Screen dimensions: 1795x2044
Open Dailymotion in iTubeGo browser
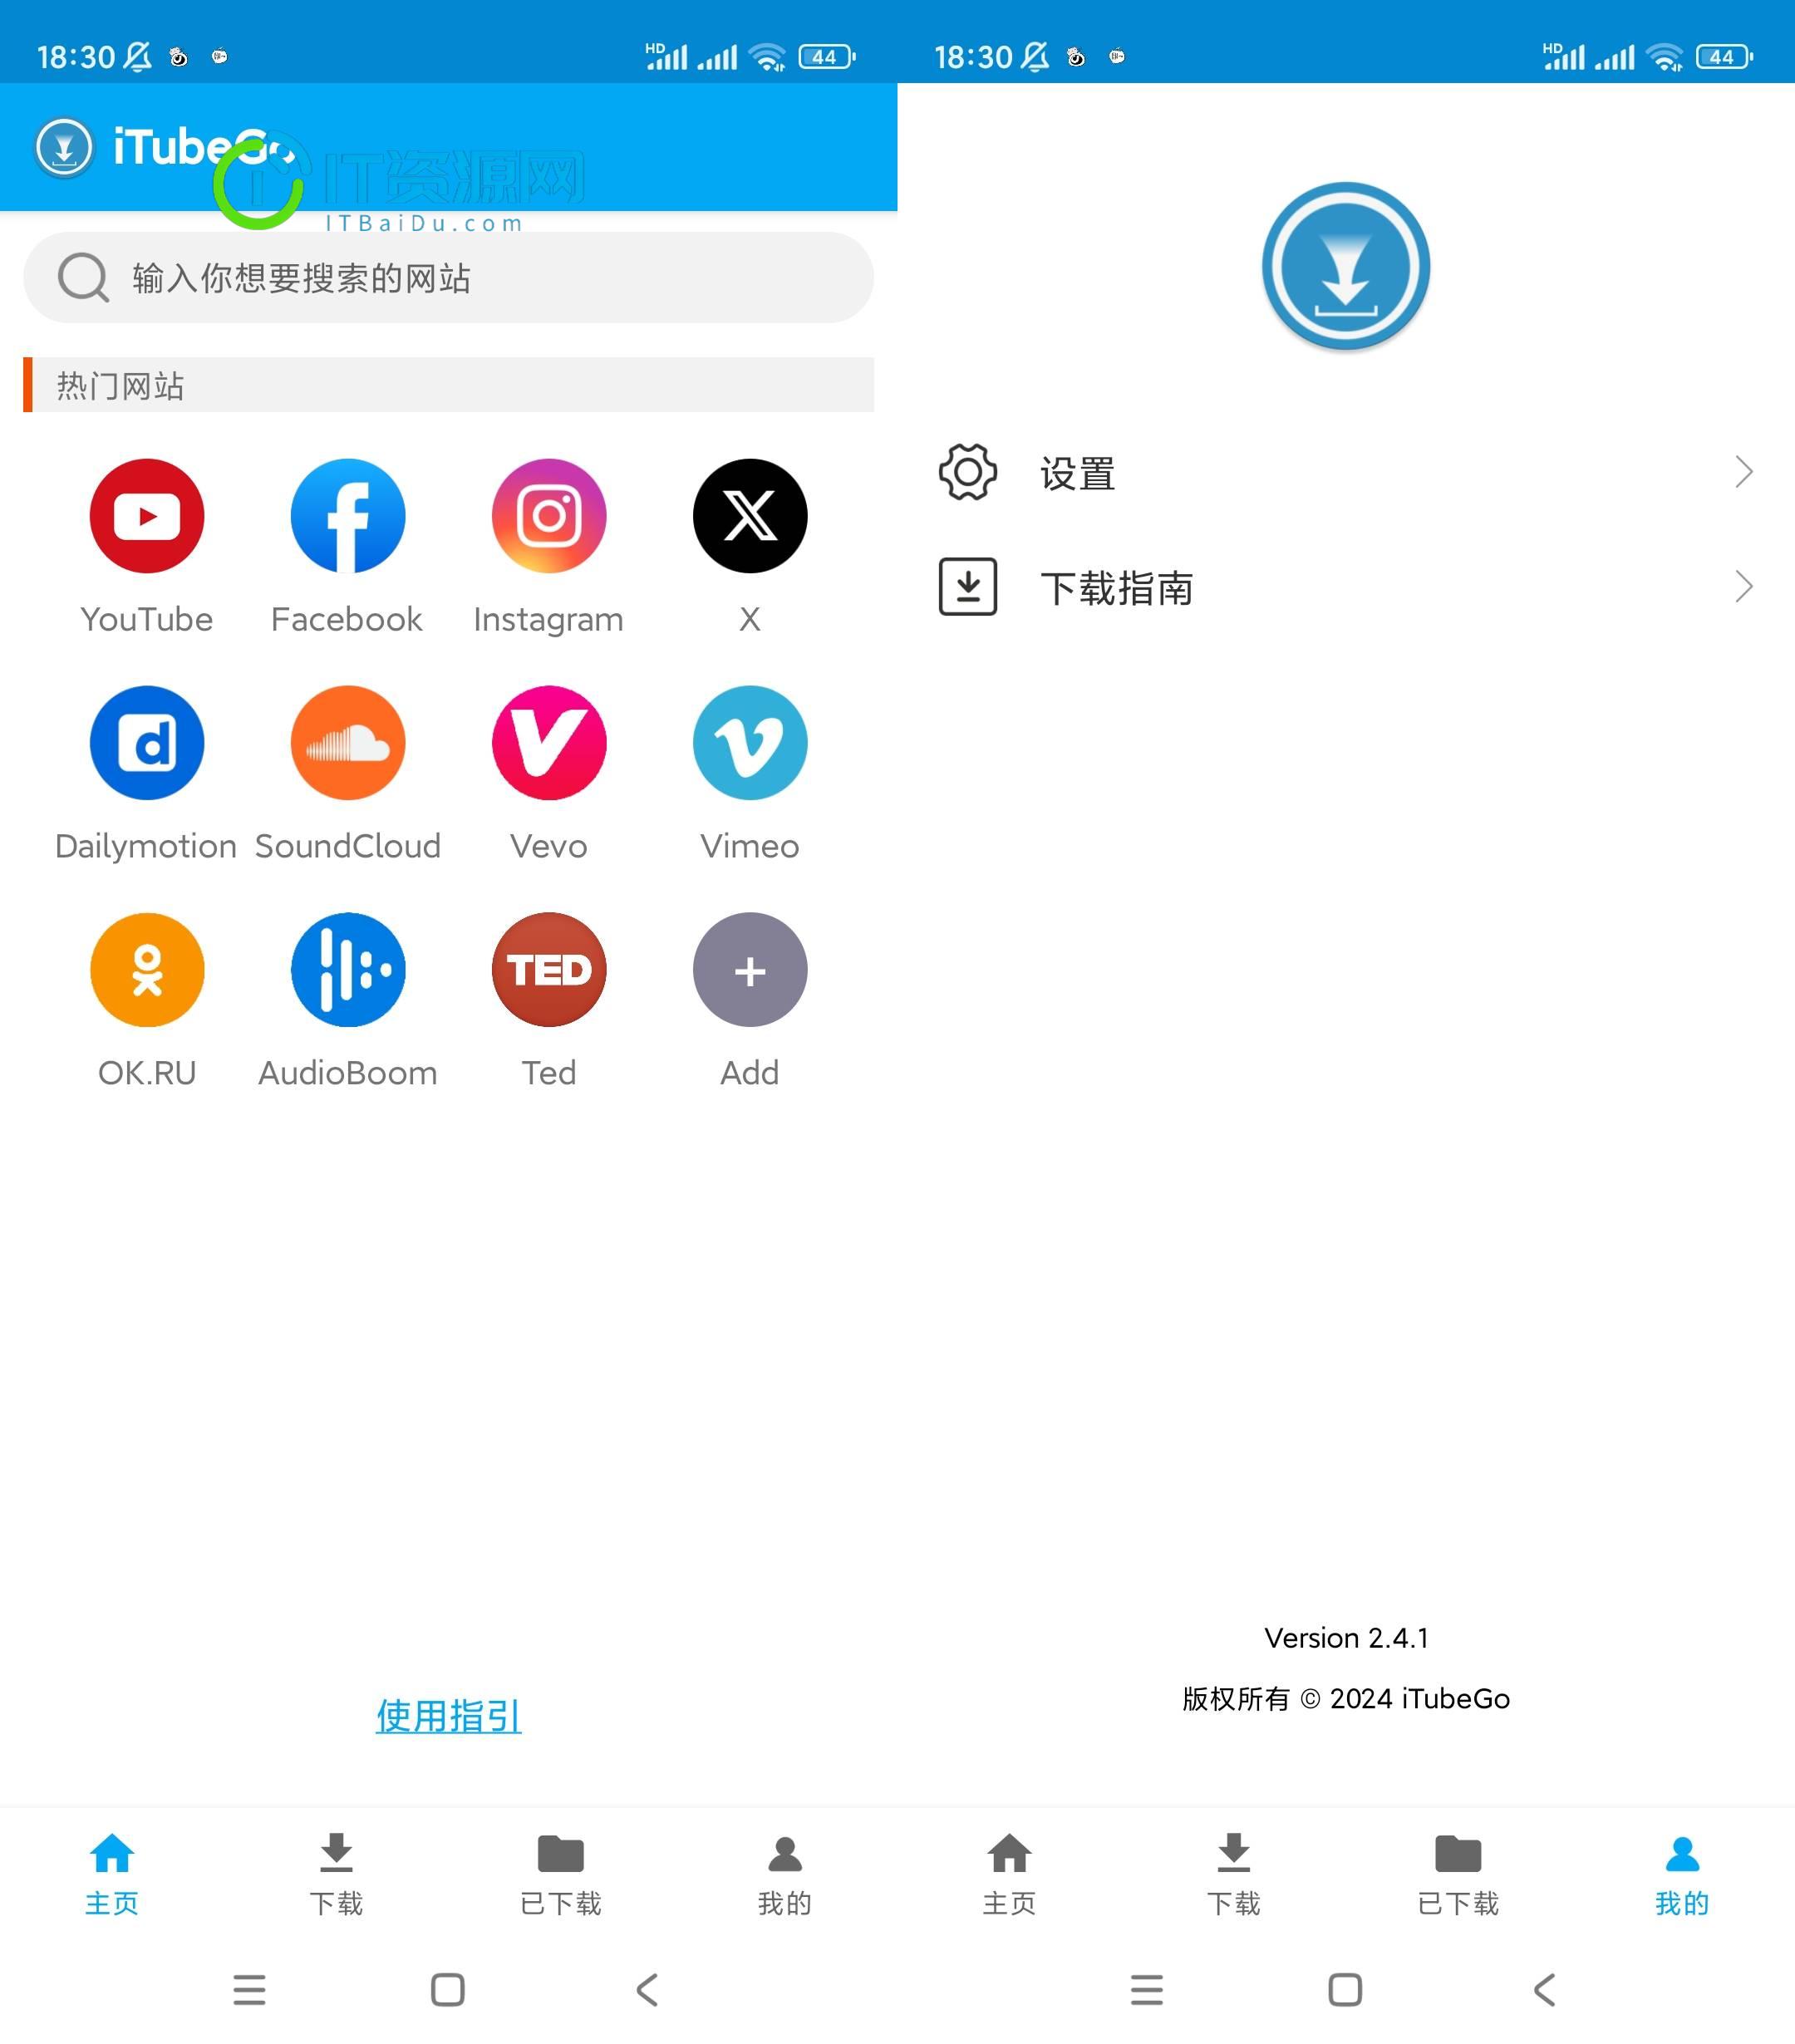(x=146, y=744)
